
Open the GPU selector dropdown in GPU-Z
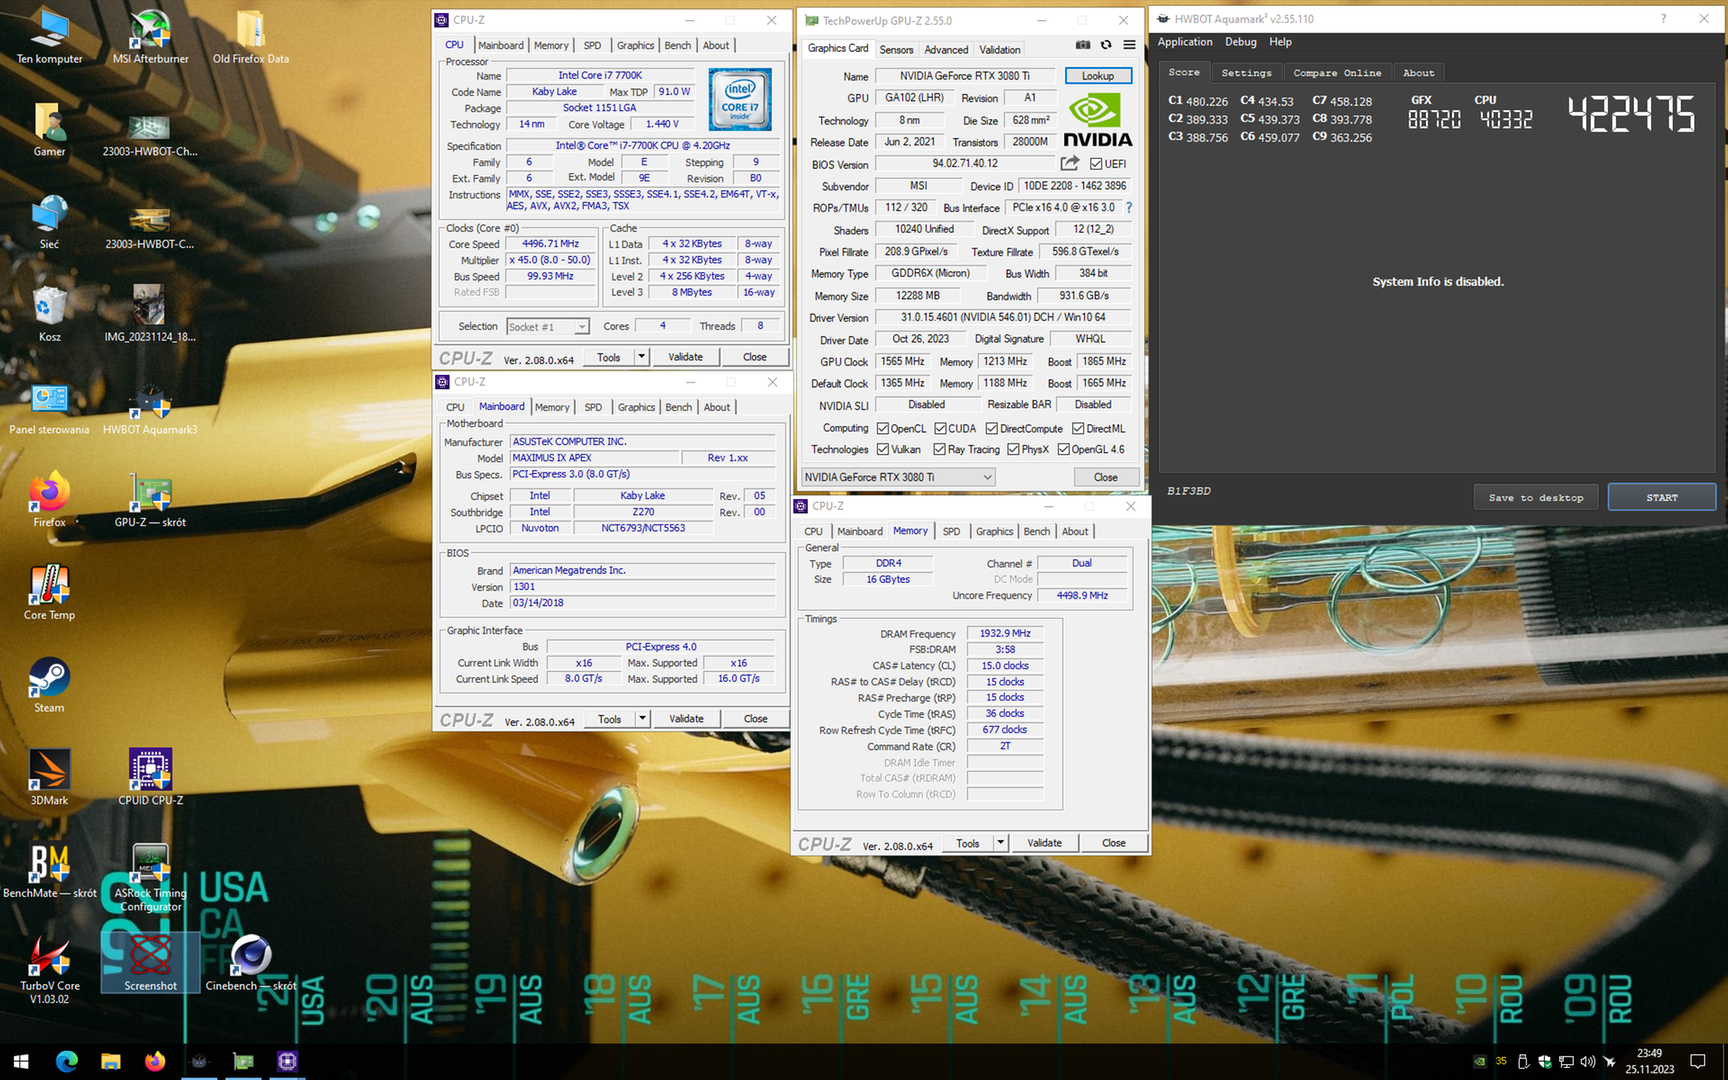coord(898,477)
